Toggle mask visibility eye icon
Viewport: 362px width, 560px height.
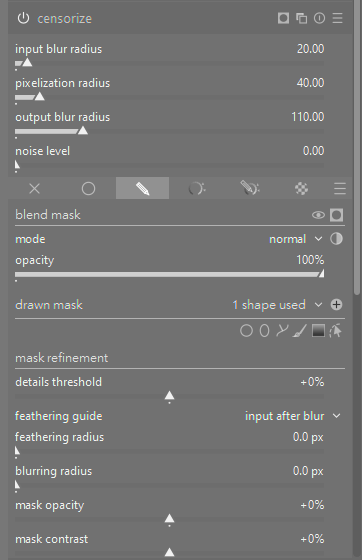(318, 215)
